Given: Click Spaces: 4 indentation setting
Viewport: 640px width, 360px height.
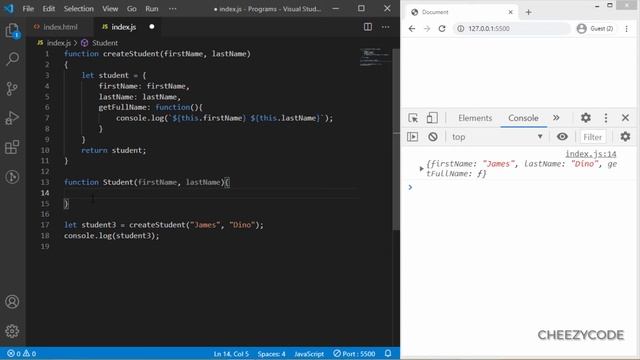Looking at the screenshot, I should pyautogui.click(x=271, y=353).
